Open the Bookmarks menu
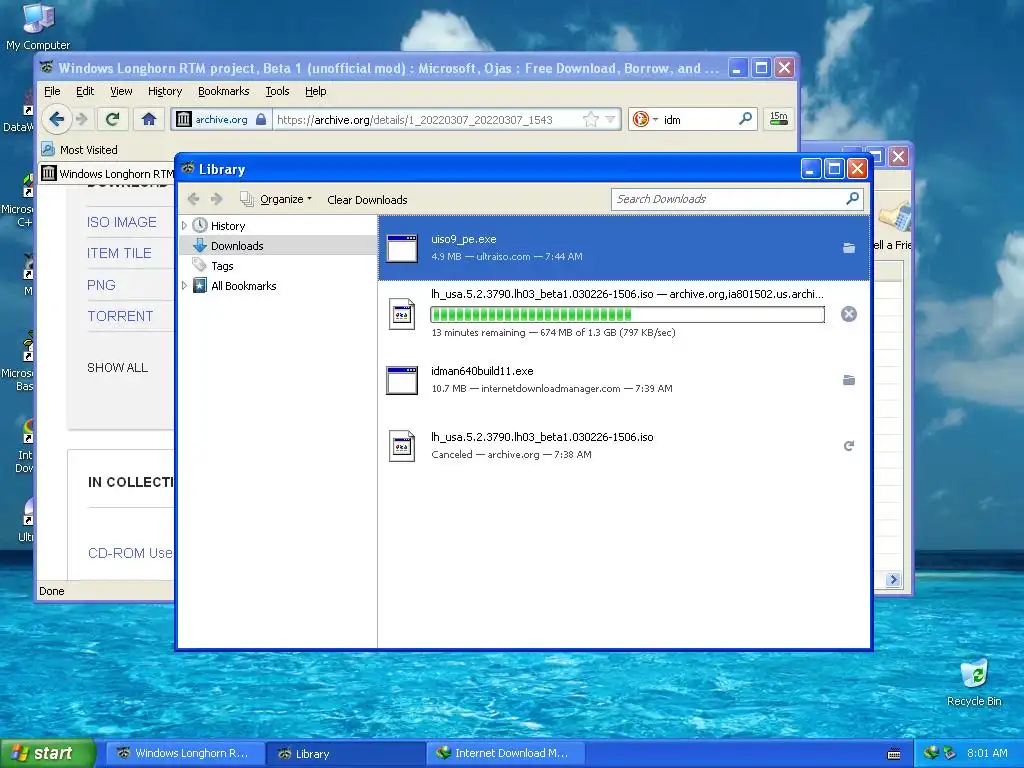The width and height of the screenshot is (1024, 768). pos(223,91)
